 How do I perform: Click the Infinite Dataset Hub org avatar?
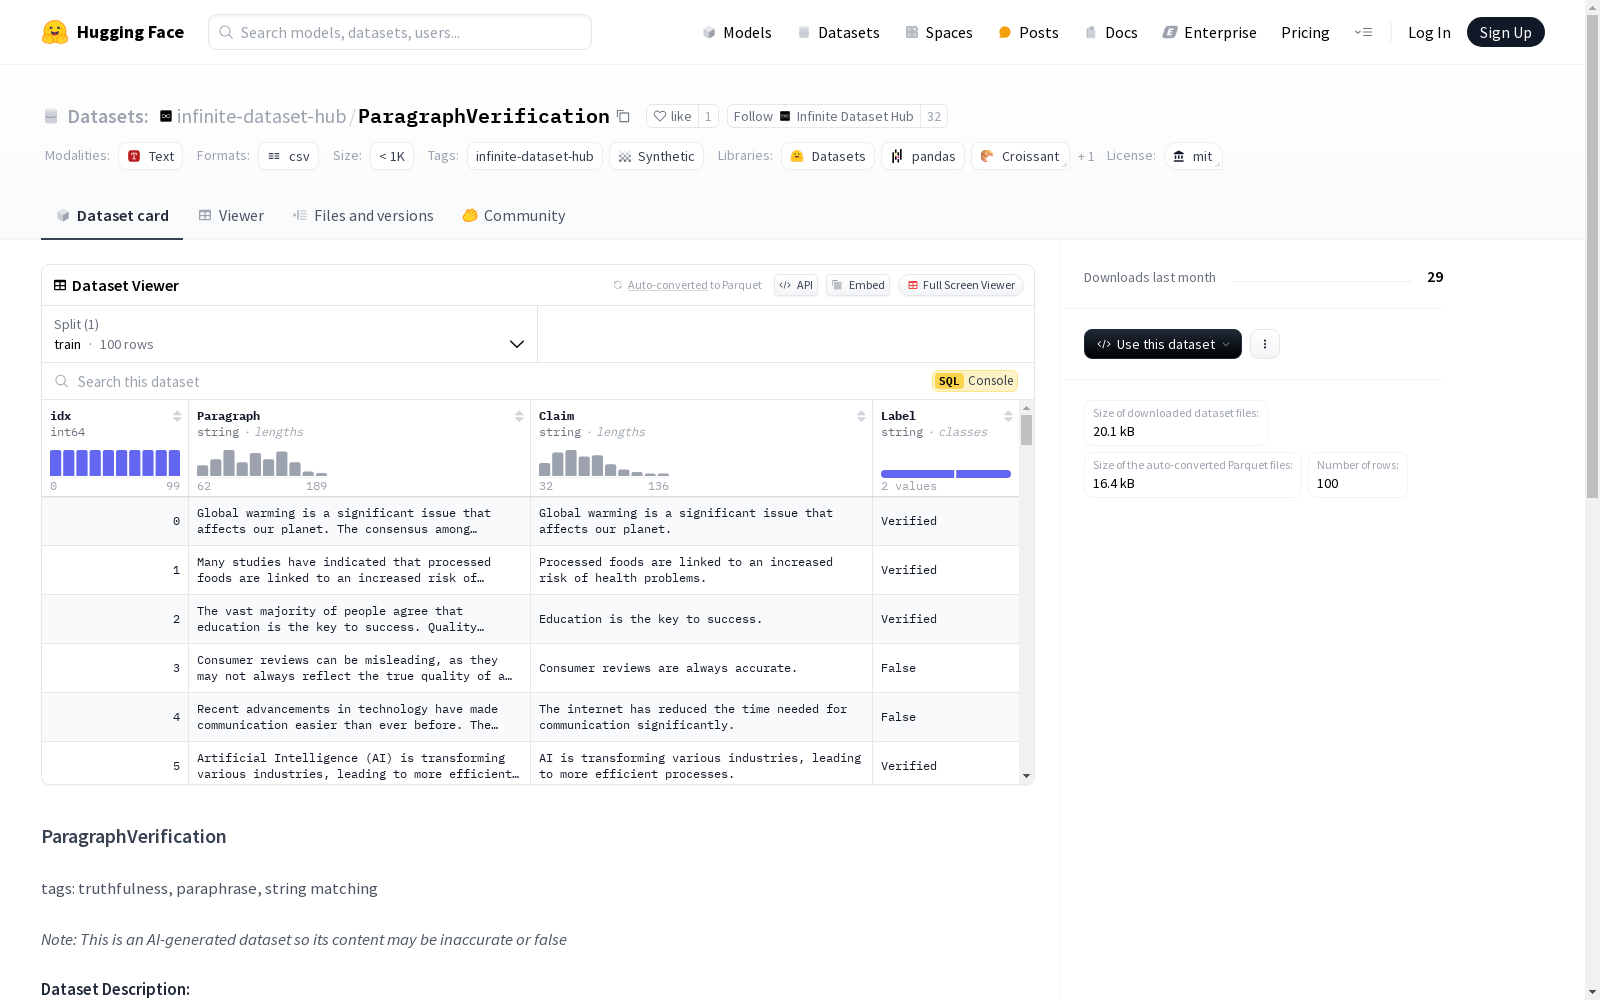click(166, 116)
